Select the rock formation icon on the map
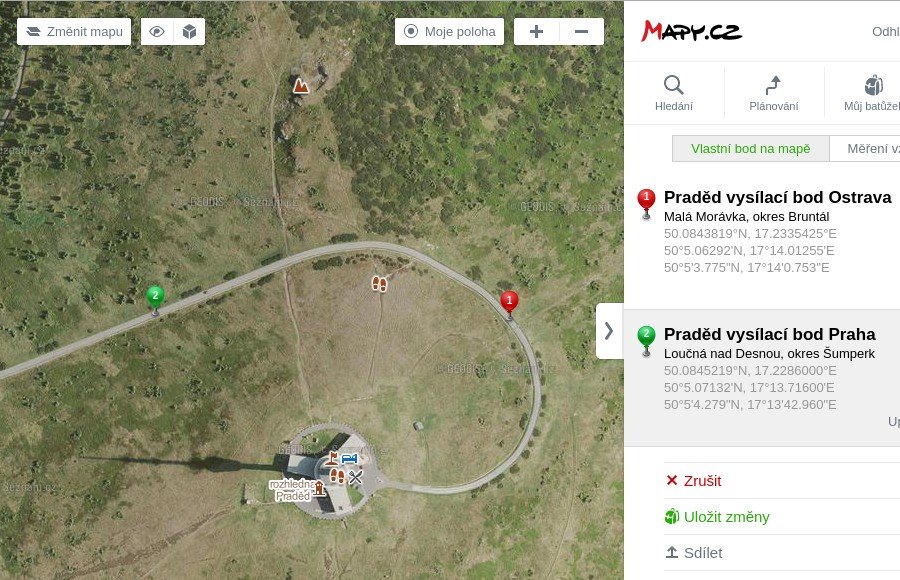The width and height of the screenshot is (900, 580). 301,86
